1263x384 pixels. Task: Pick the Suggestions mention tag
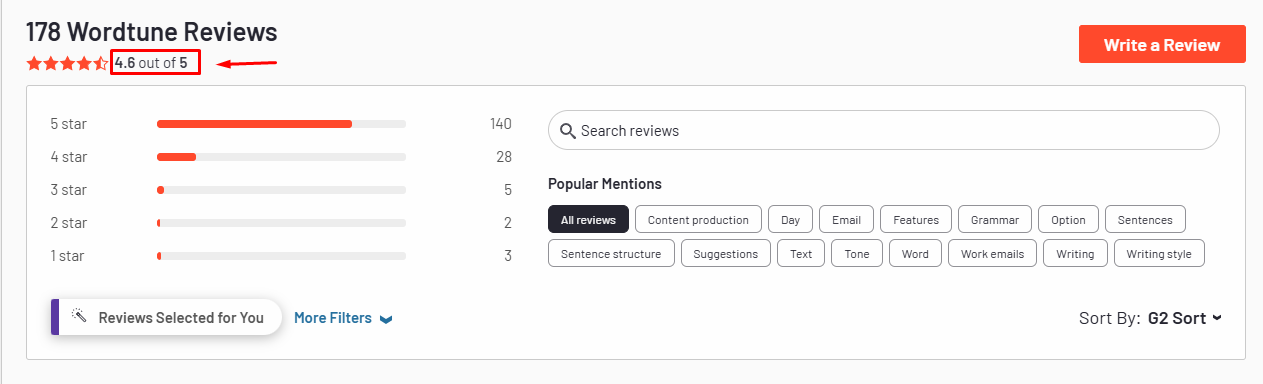(726, 253)
